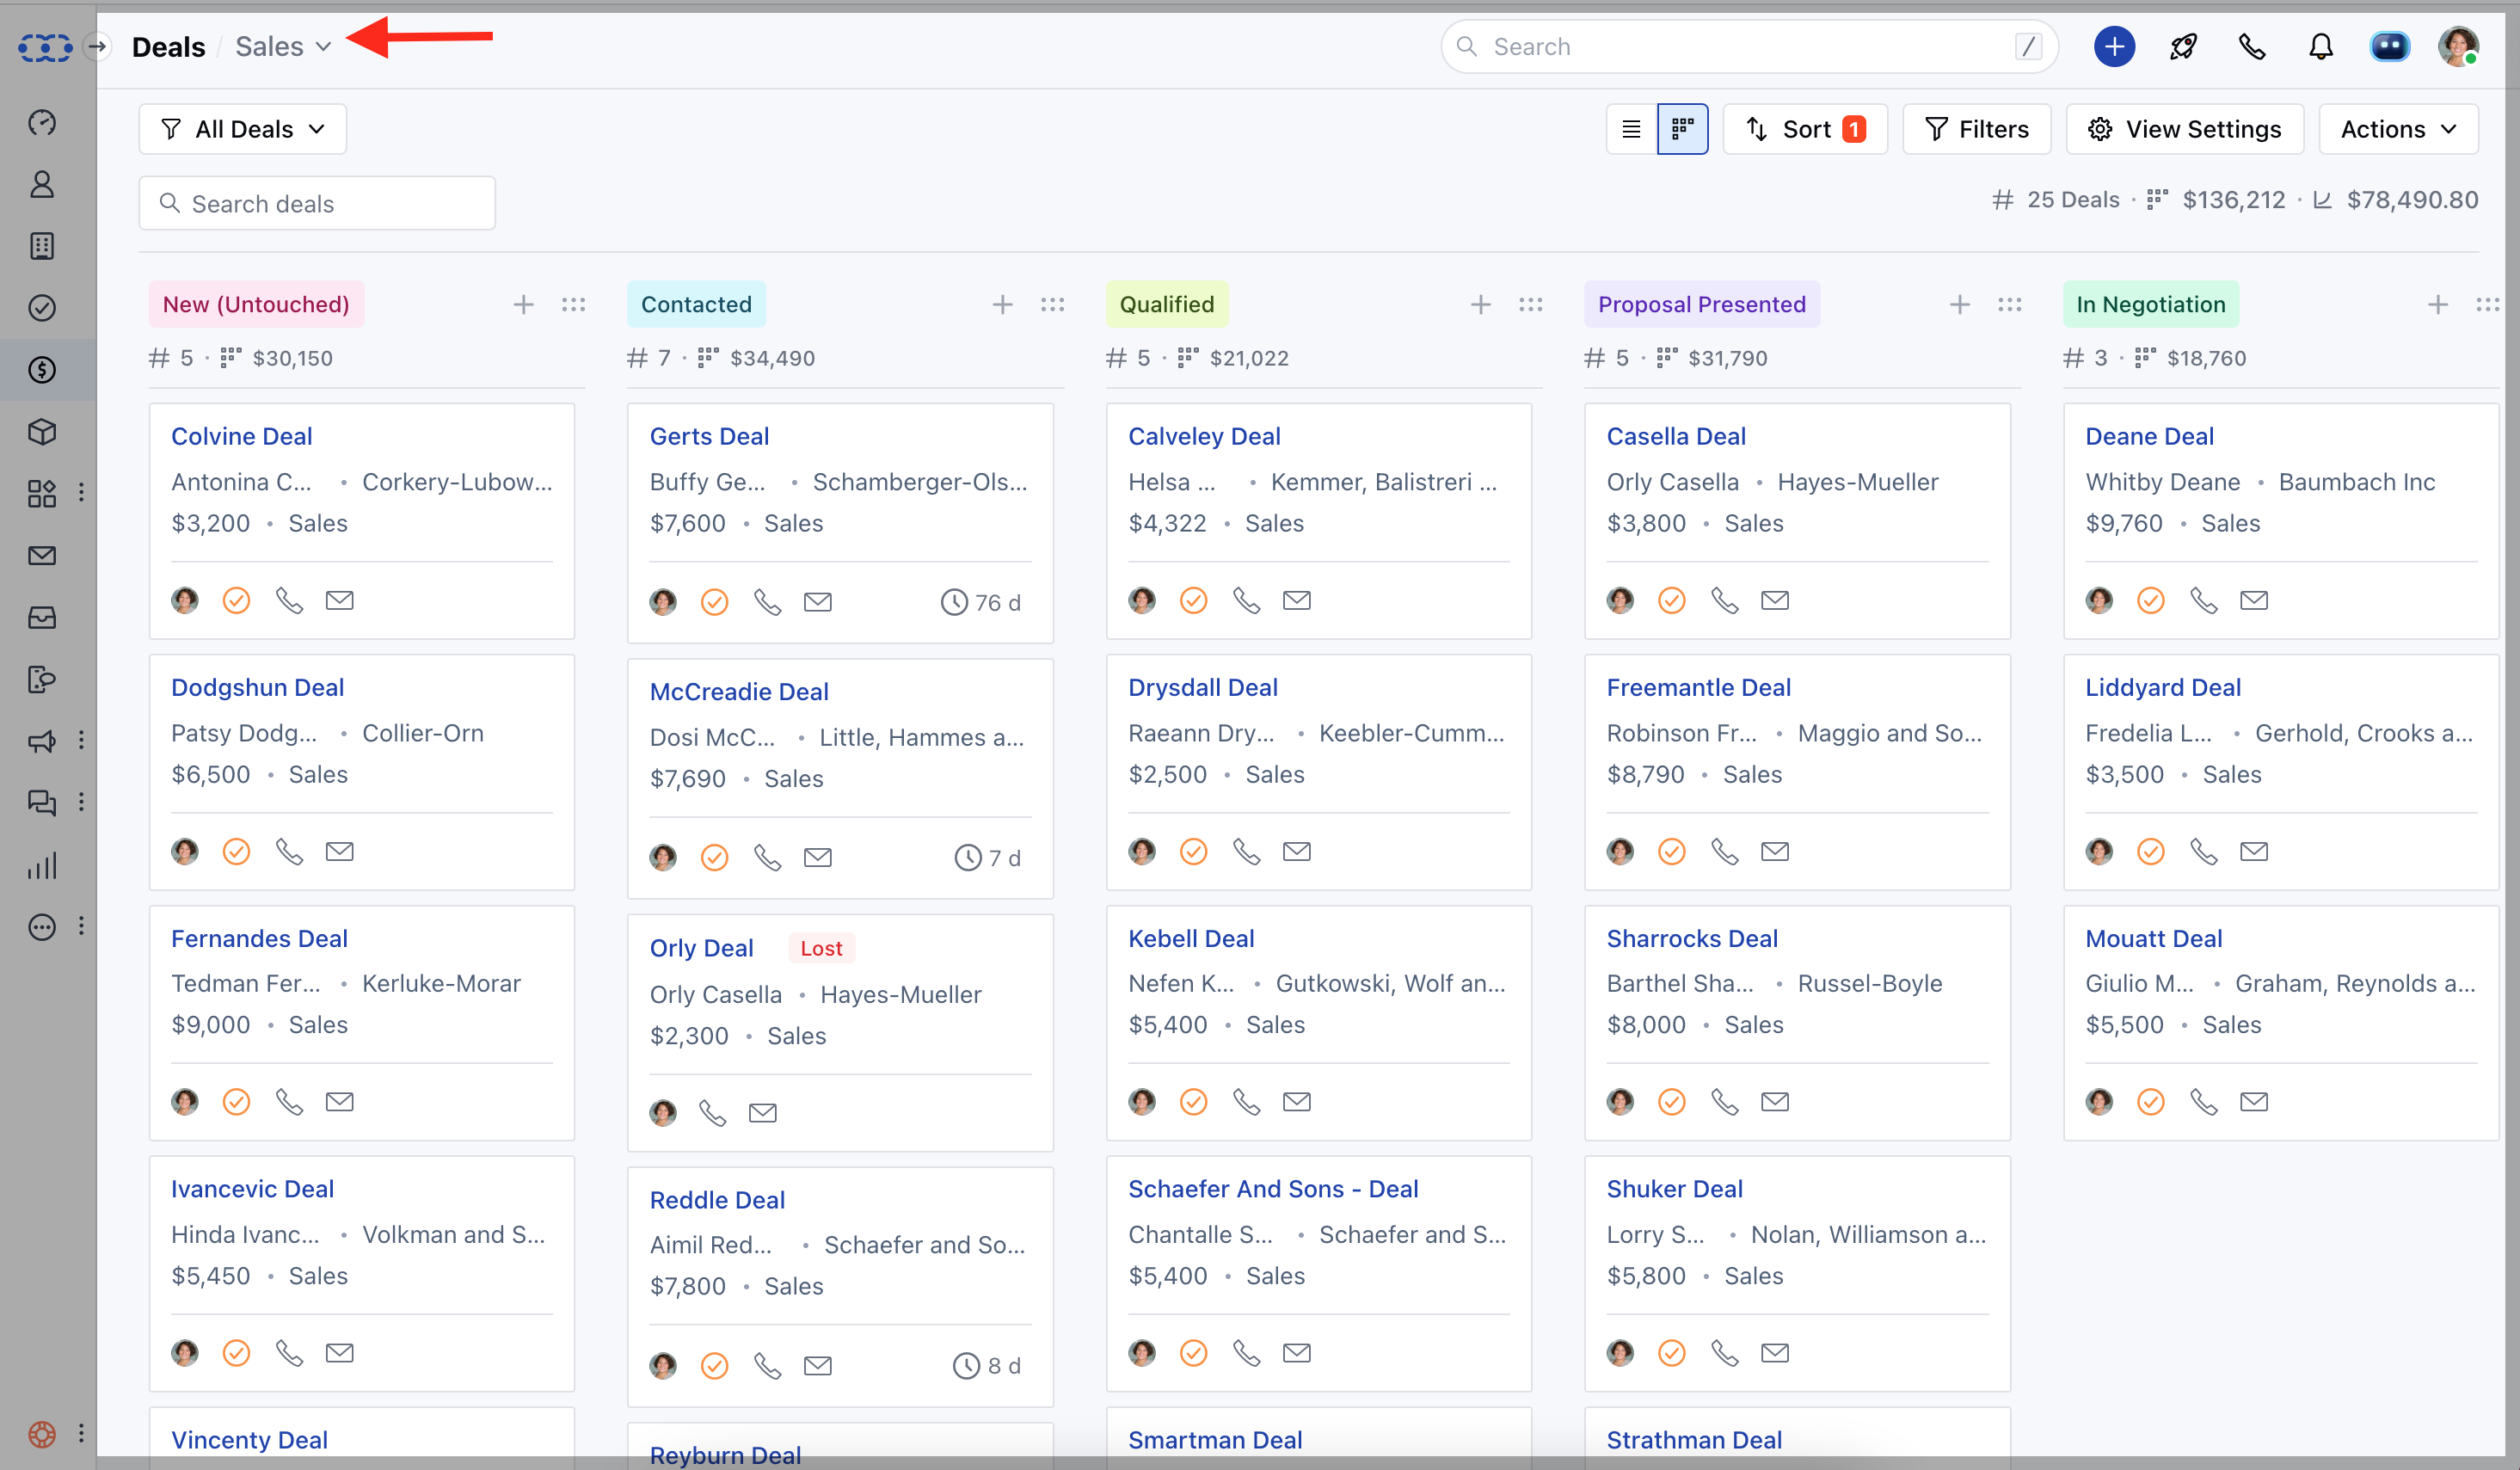The image size is (2520, 1470).
Task: Open Products cube icon in sidebar
Action: (42, 432)
